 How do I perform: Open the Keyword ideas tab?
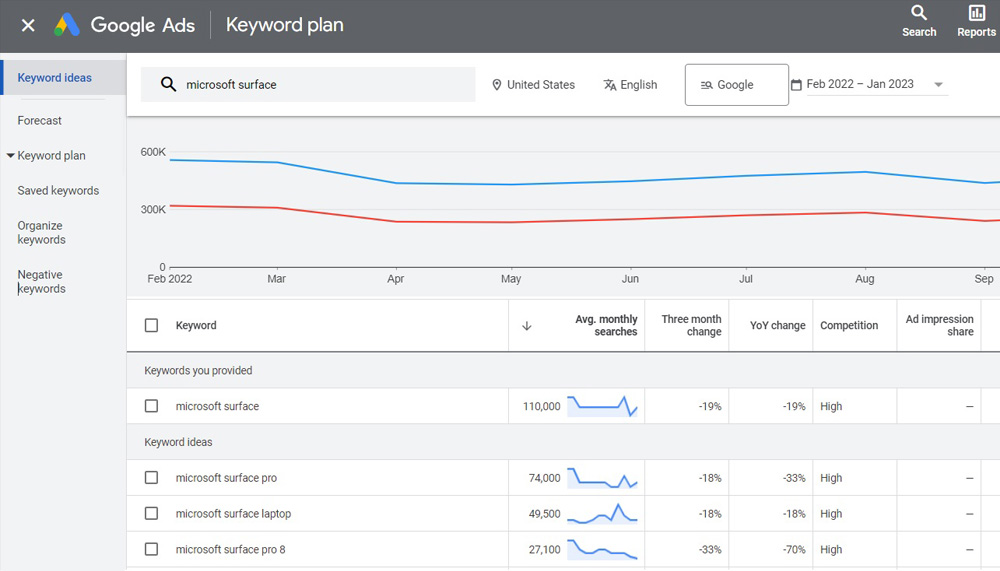pyautogui.click(x=64, y=78)
